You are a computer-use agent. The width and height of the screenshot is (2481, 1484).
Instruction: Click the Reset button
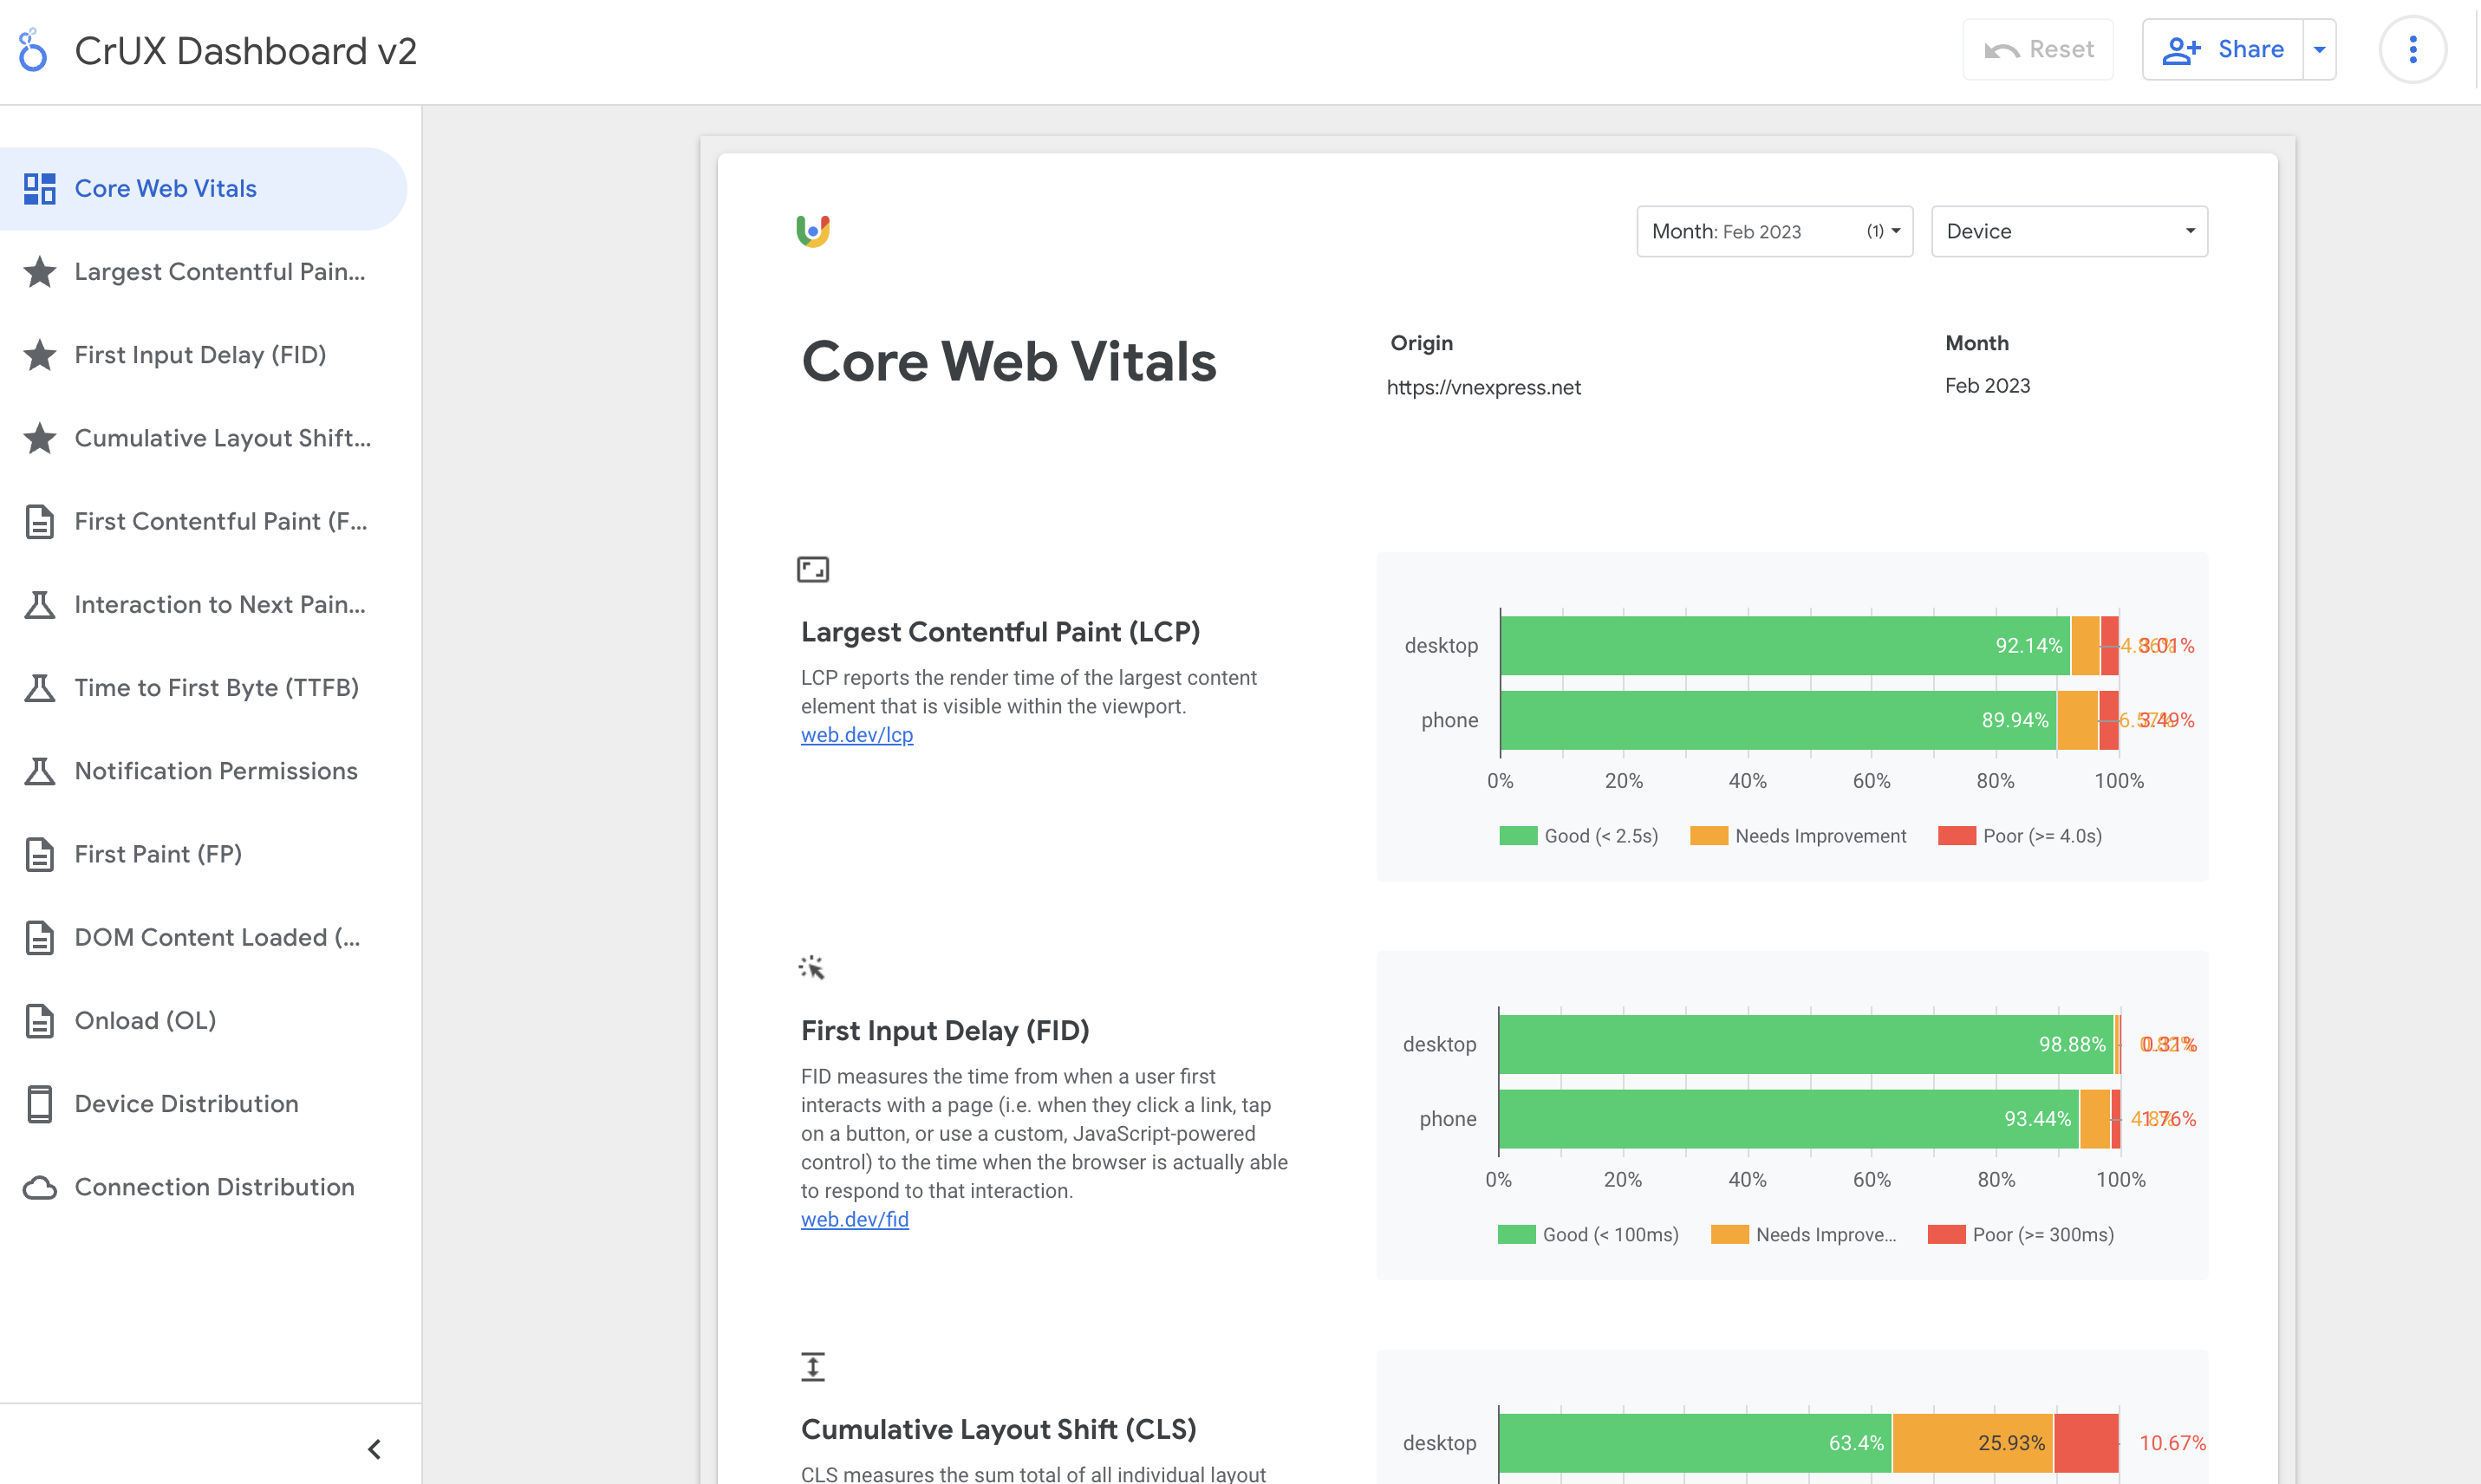coord(2037,48)
